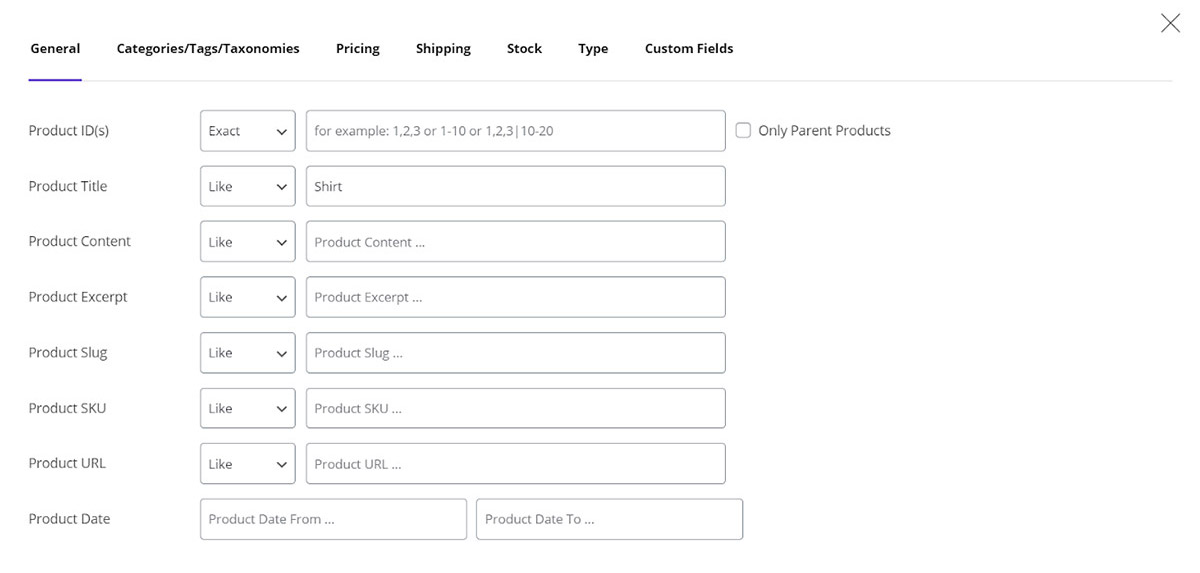Click the Product ID(s) input field

515,131
